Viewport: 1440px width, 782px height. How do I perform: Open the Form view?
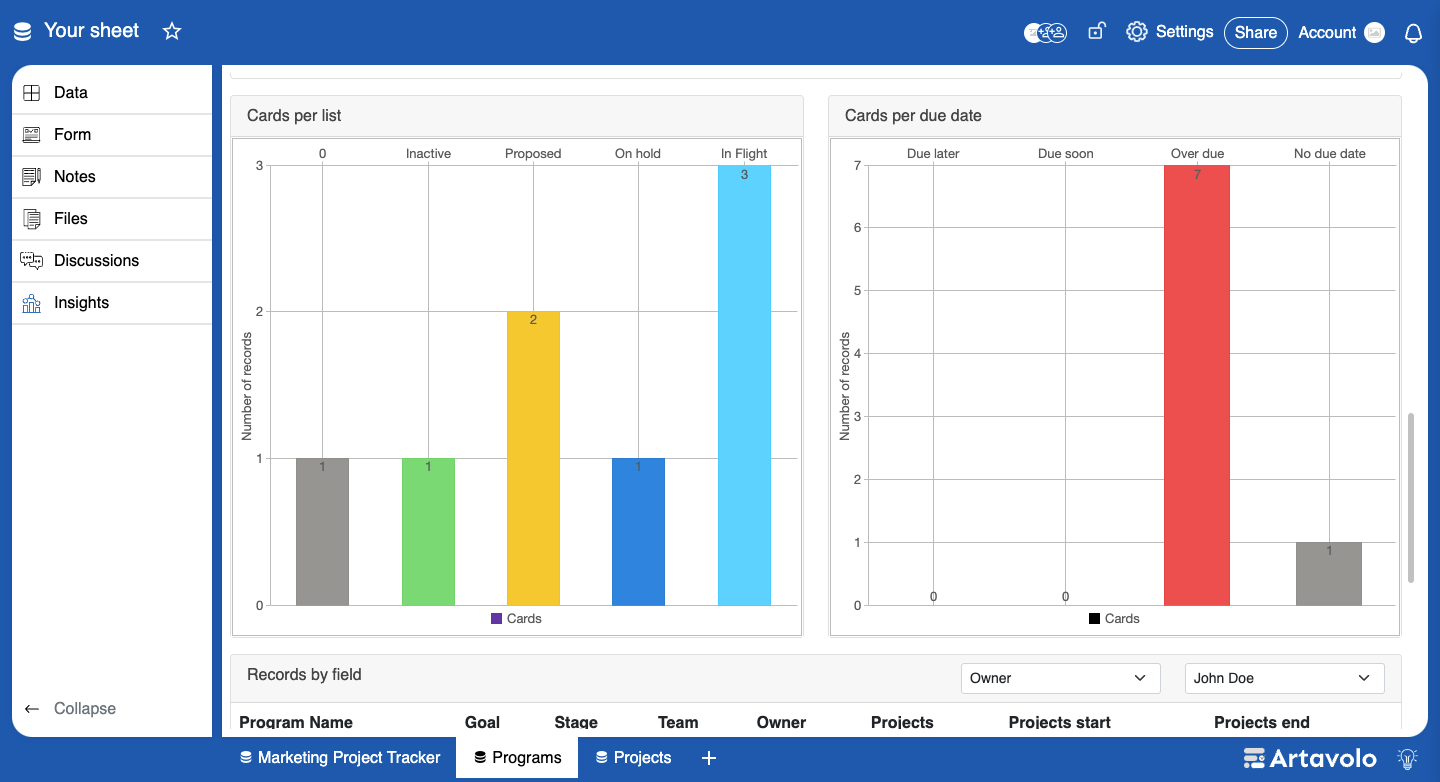[x=112, y=135]
